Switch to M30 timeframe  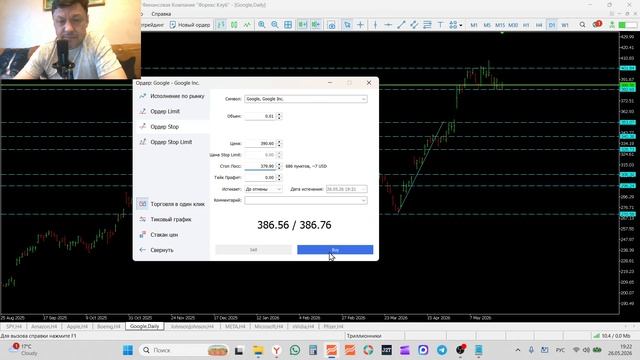pos(513,25)
